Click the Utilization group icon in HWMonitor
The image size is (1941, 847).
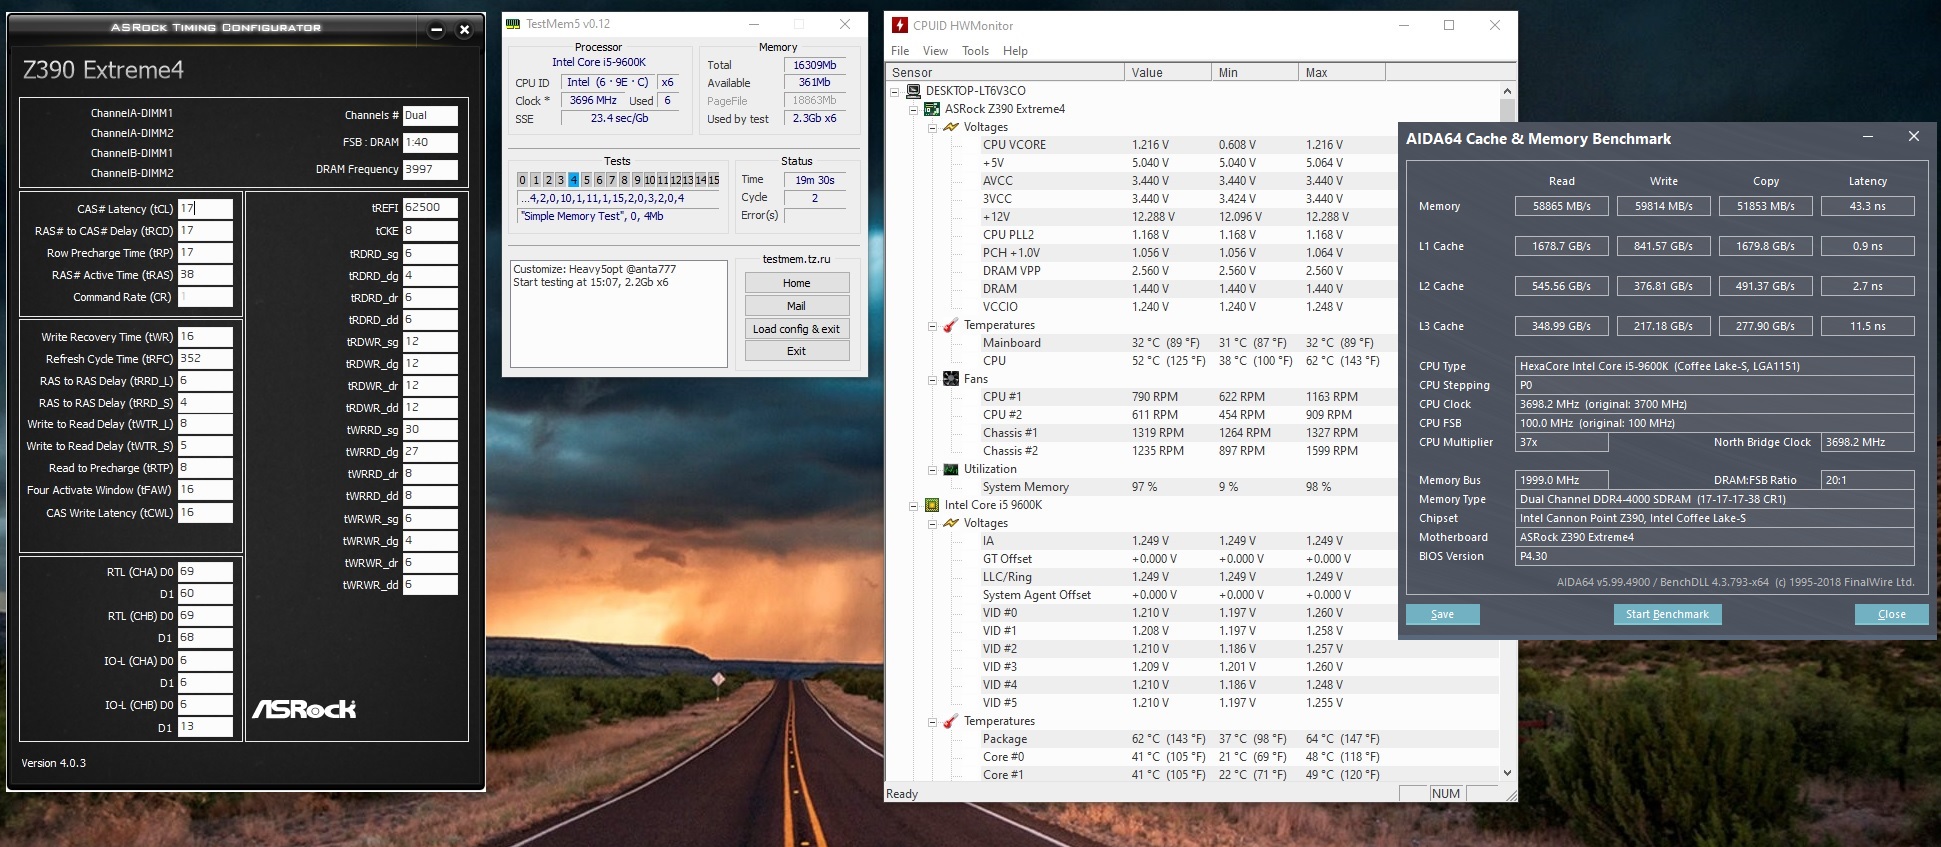pyautogui.click(x=951, y=469)
